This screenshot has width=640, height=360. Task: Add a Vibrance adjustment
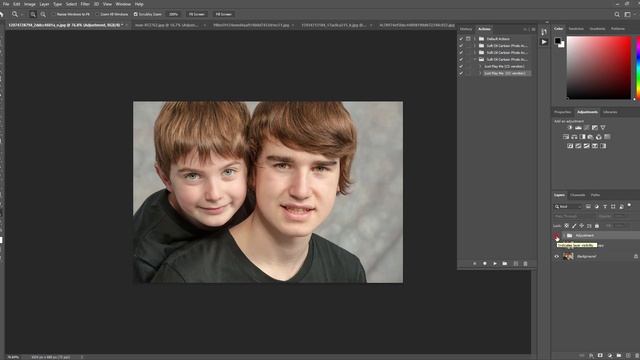pyautogui.click(x=603, y=128)
